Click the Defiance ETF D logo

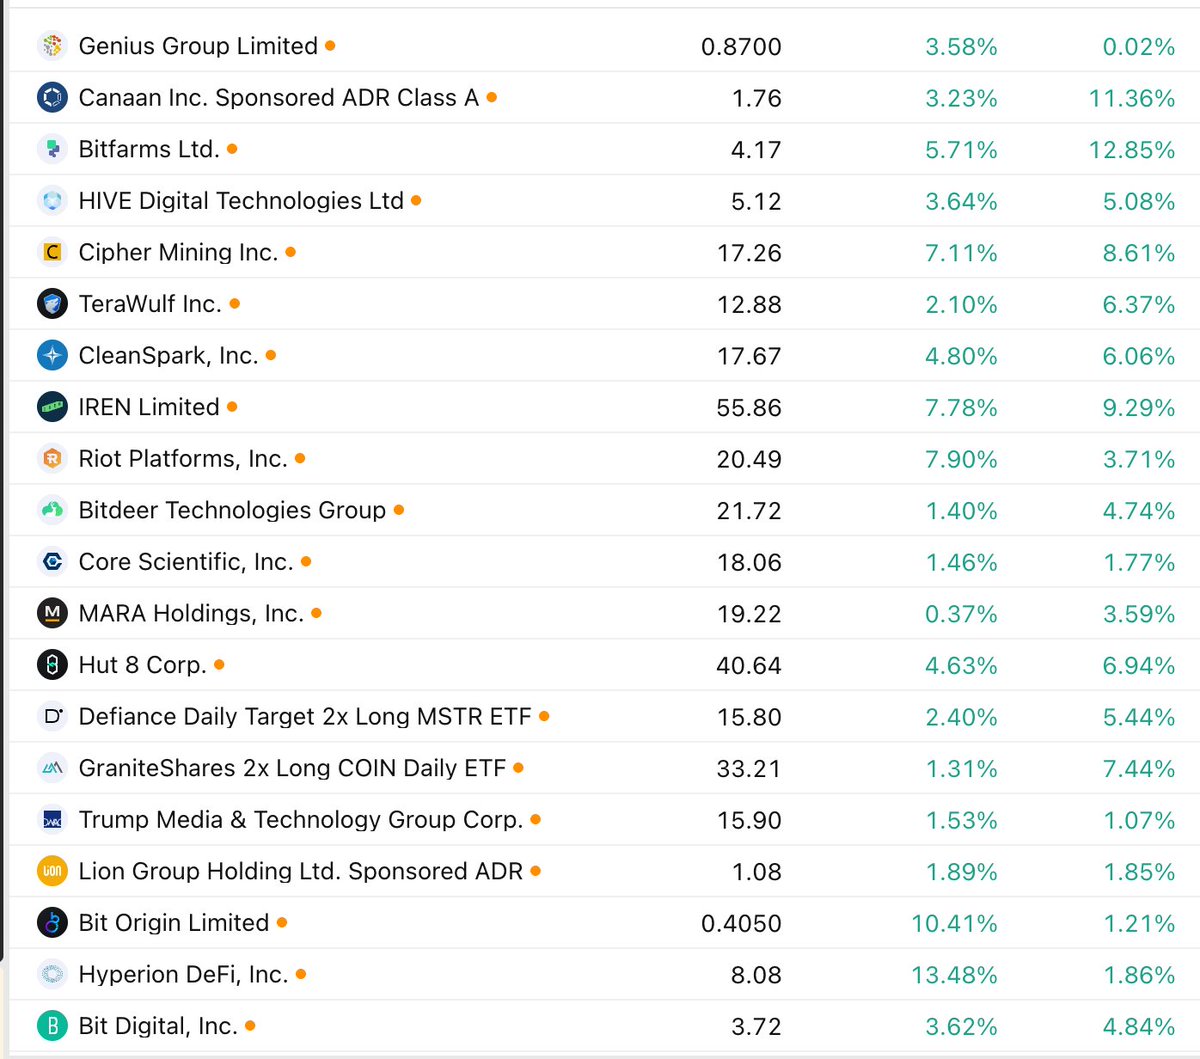(x=52, y=716)
